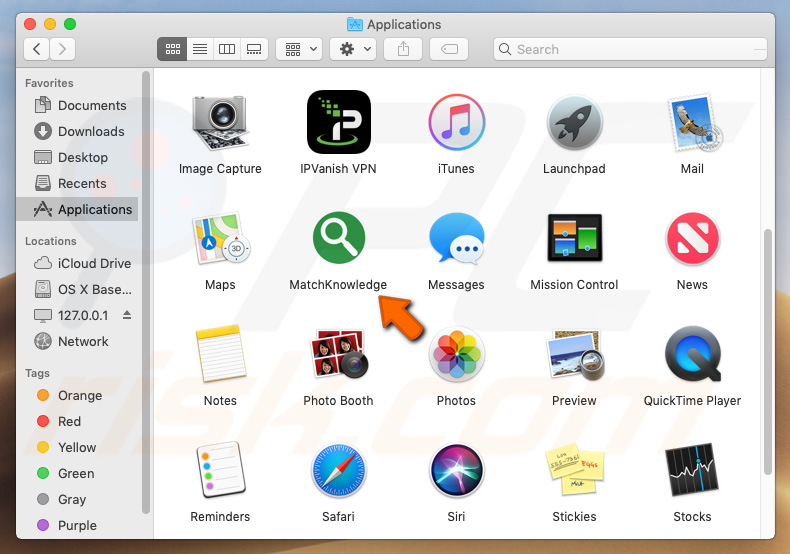This screenshot has height=554, width=790.
Task: Click the Reminders app icon
Action: 220,469
